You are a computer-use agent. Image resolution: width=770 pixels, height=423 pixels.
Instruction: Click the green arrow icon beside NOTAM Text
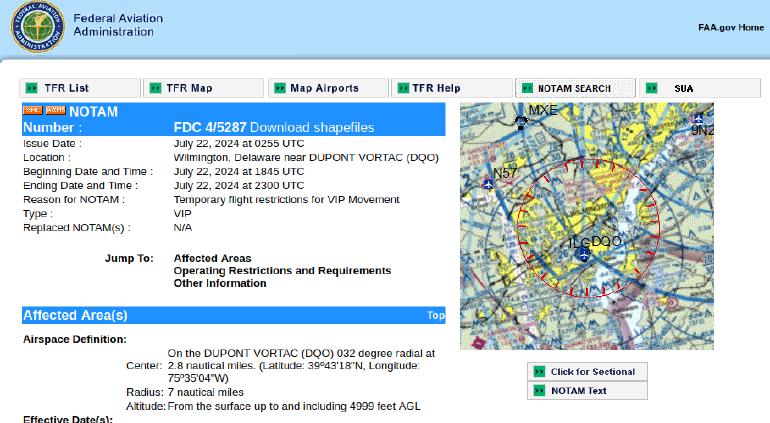[539, 391]
